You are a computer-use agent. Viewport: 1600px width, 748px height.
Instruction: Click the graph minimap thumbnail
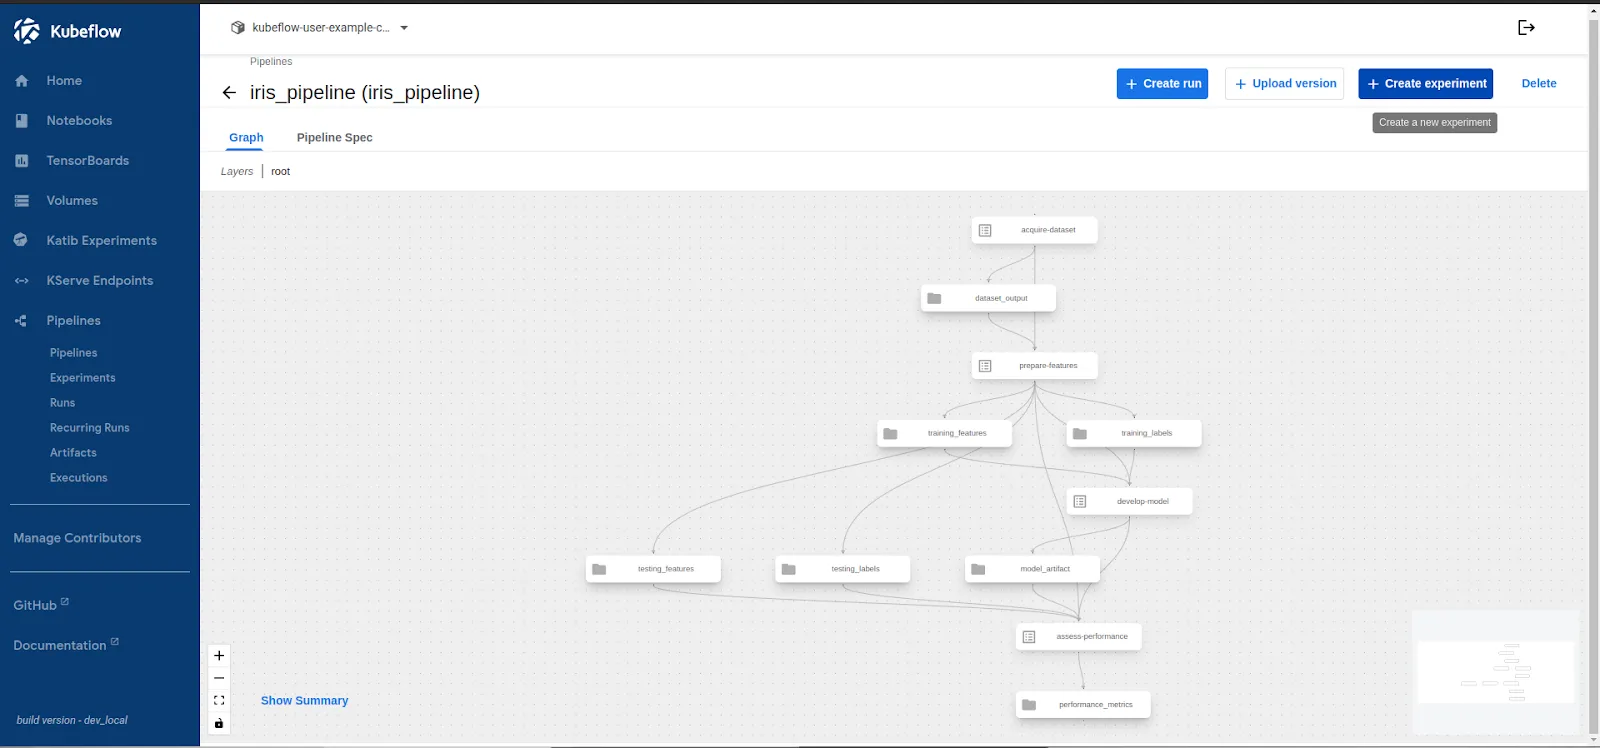coord(1495,672)
